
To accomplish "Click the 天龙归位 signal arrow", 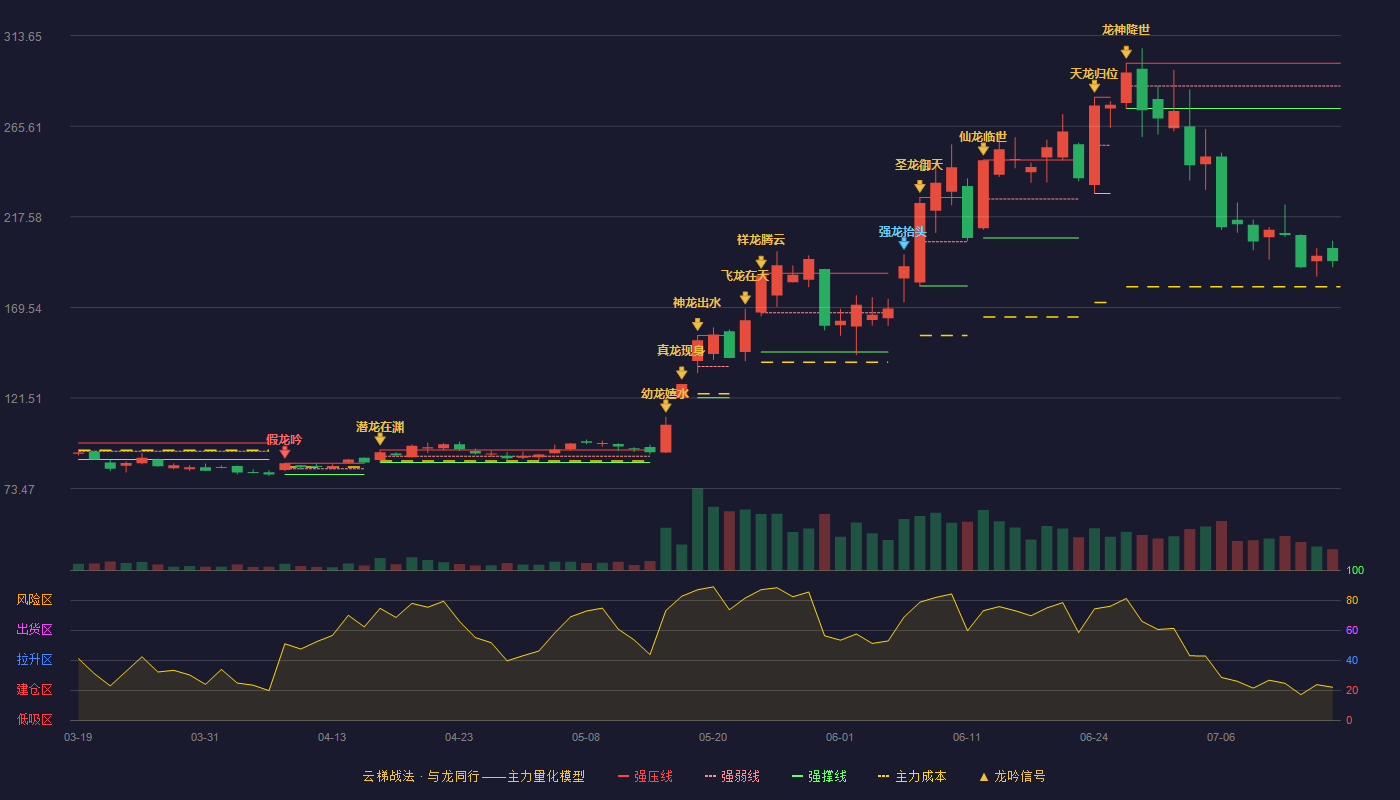I will coord(1094,87).
